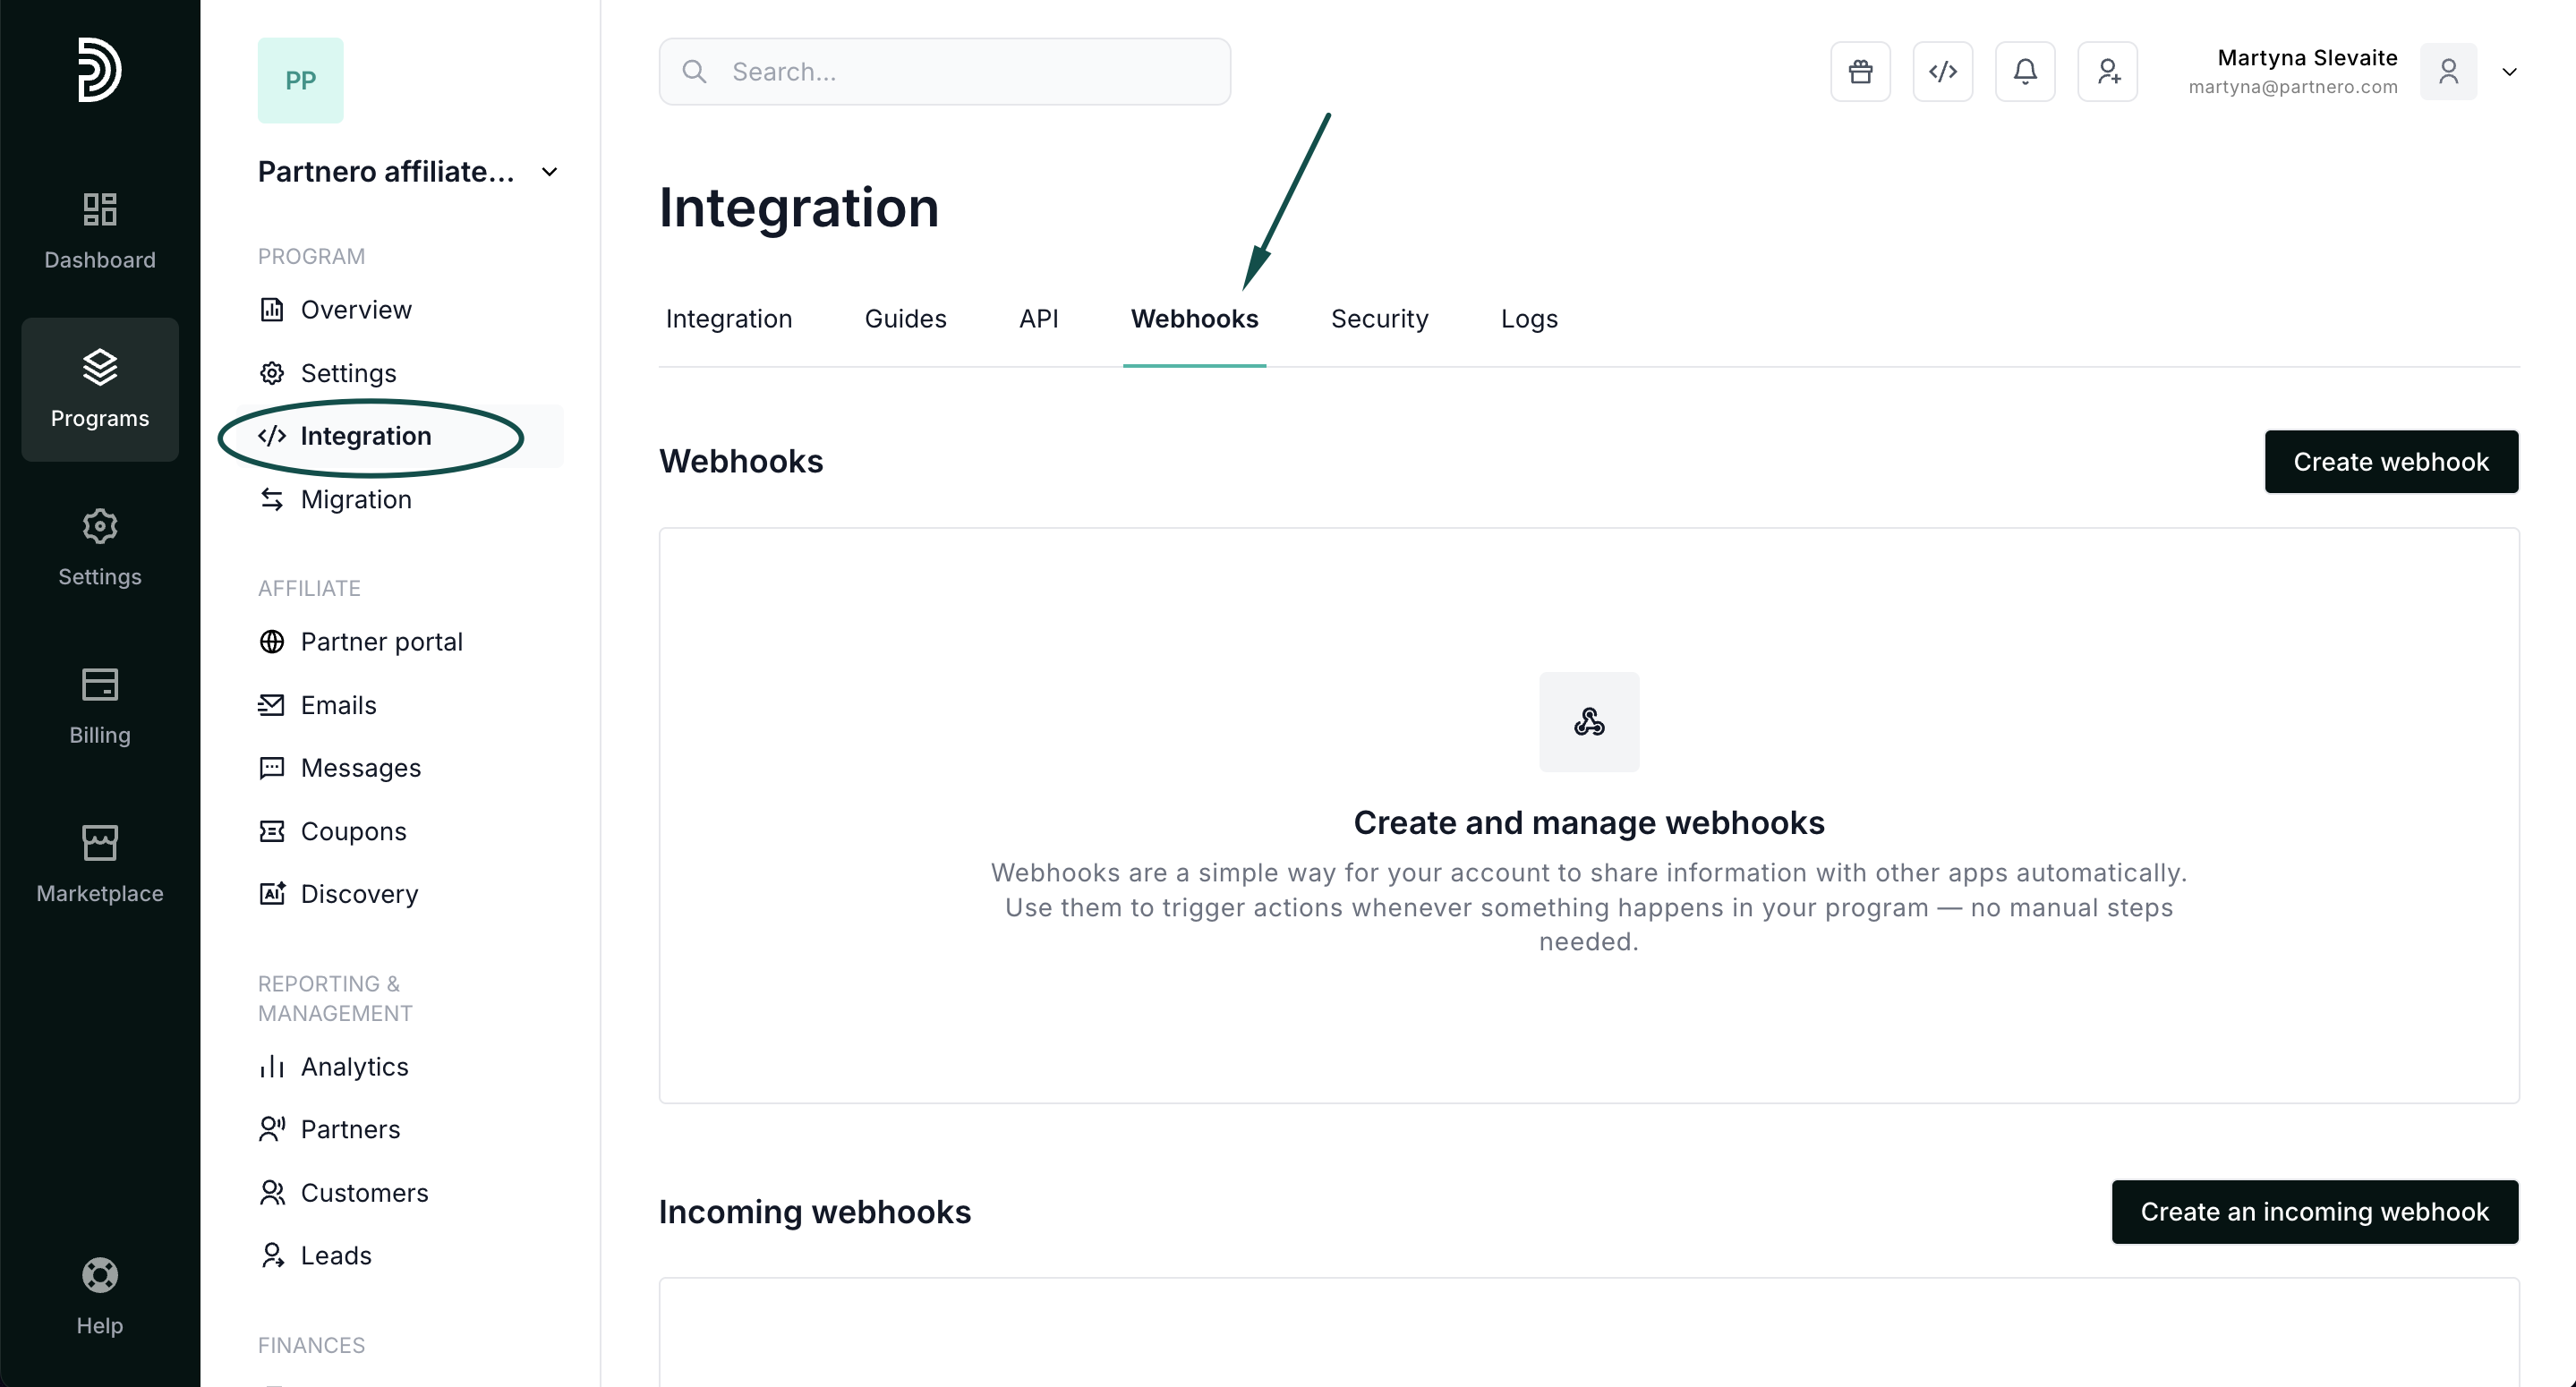Click the gift icon in the header

pos(1860,72)
